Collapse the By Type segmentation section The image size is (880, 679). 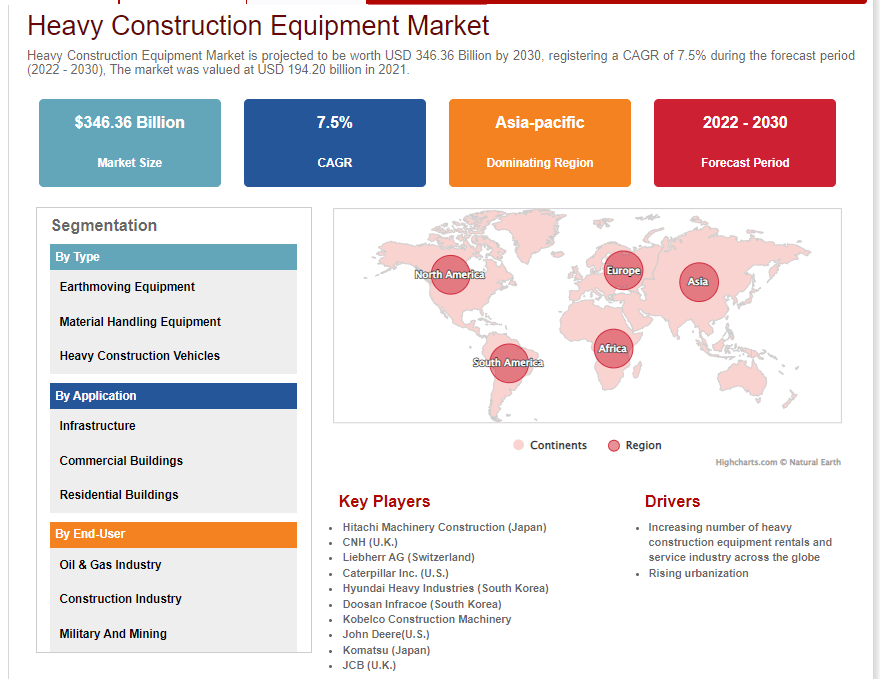[x=173, y=257]
